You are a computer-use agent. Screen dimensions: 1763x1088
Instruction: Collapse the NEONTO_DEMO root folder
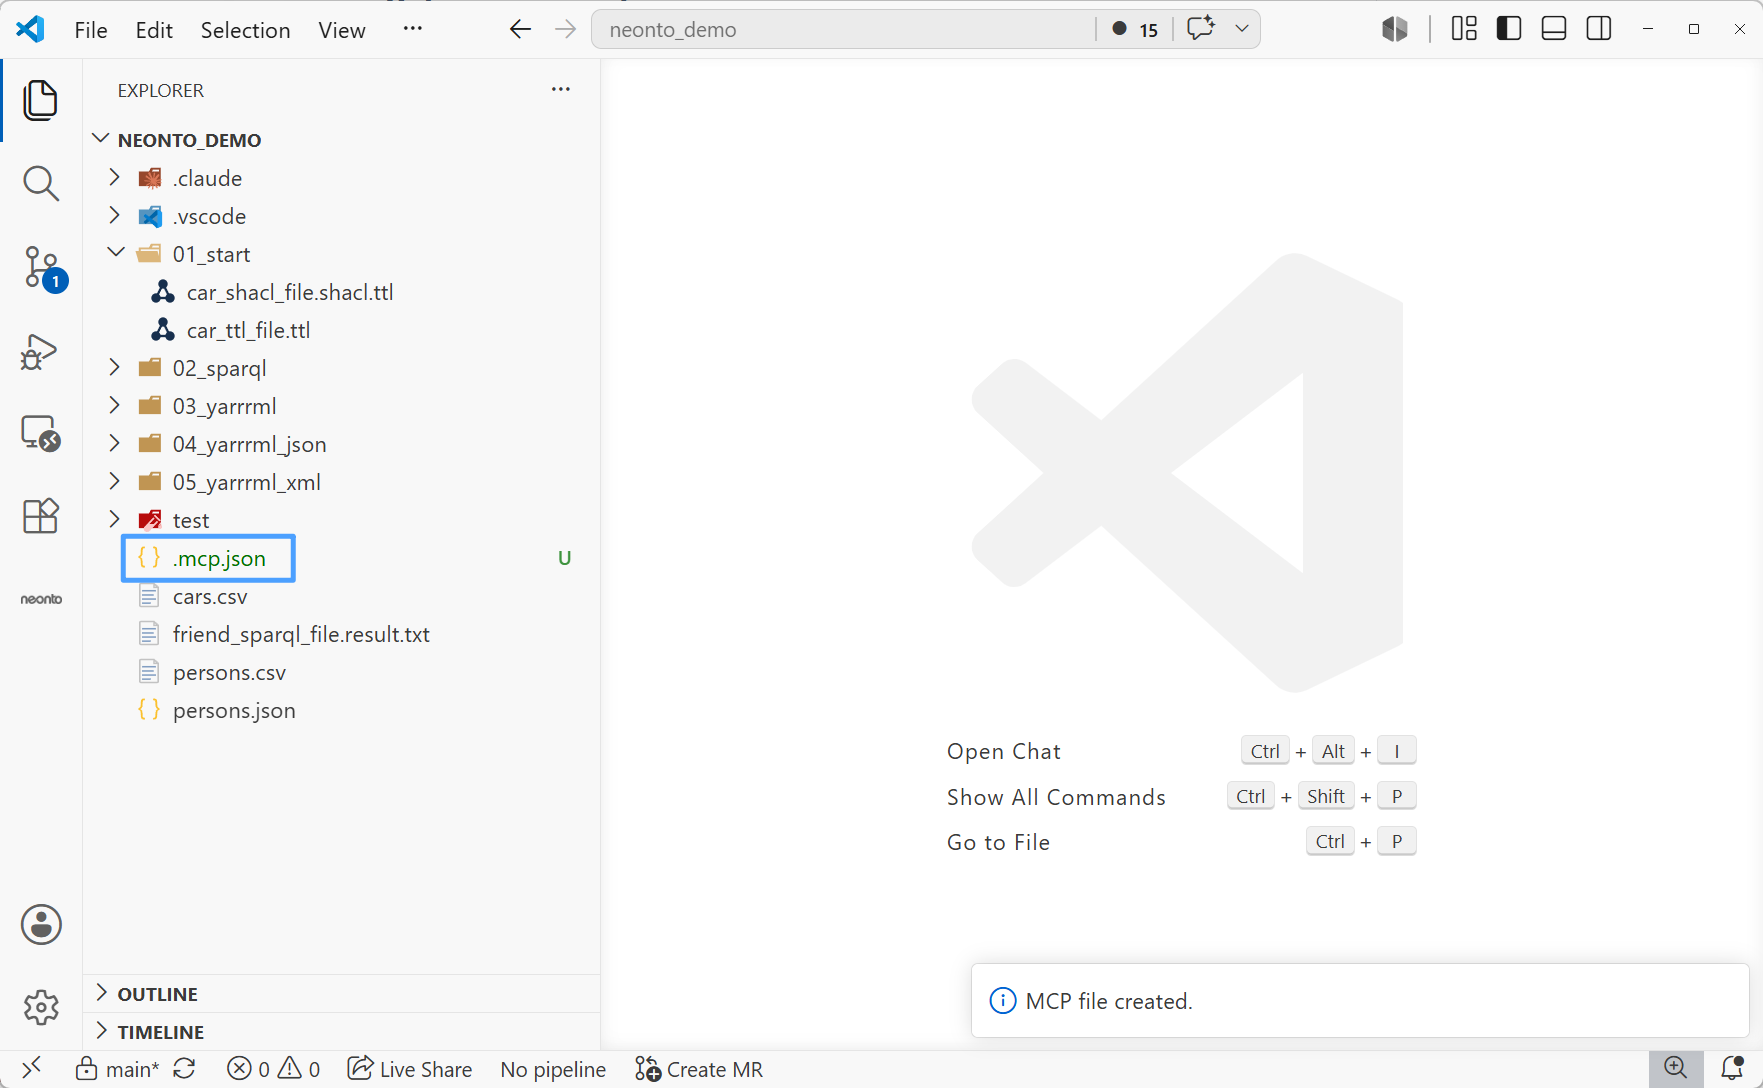pos(101,139)
